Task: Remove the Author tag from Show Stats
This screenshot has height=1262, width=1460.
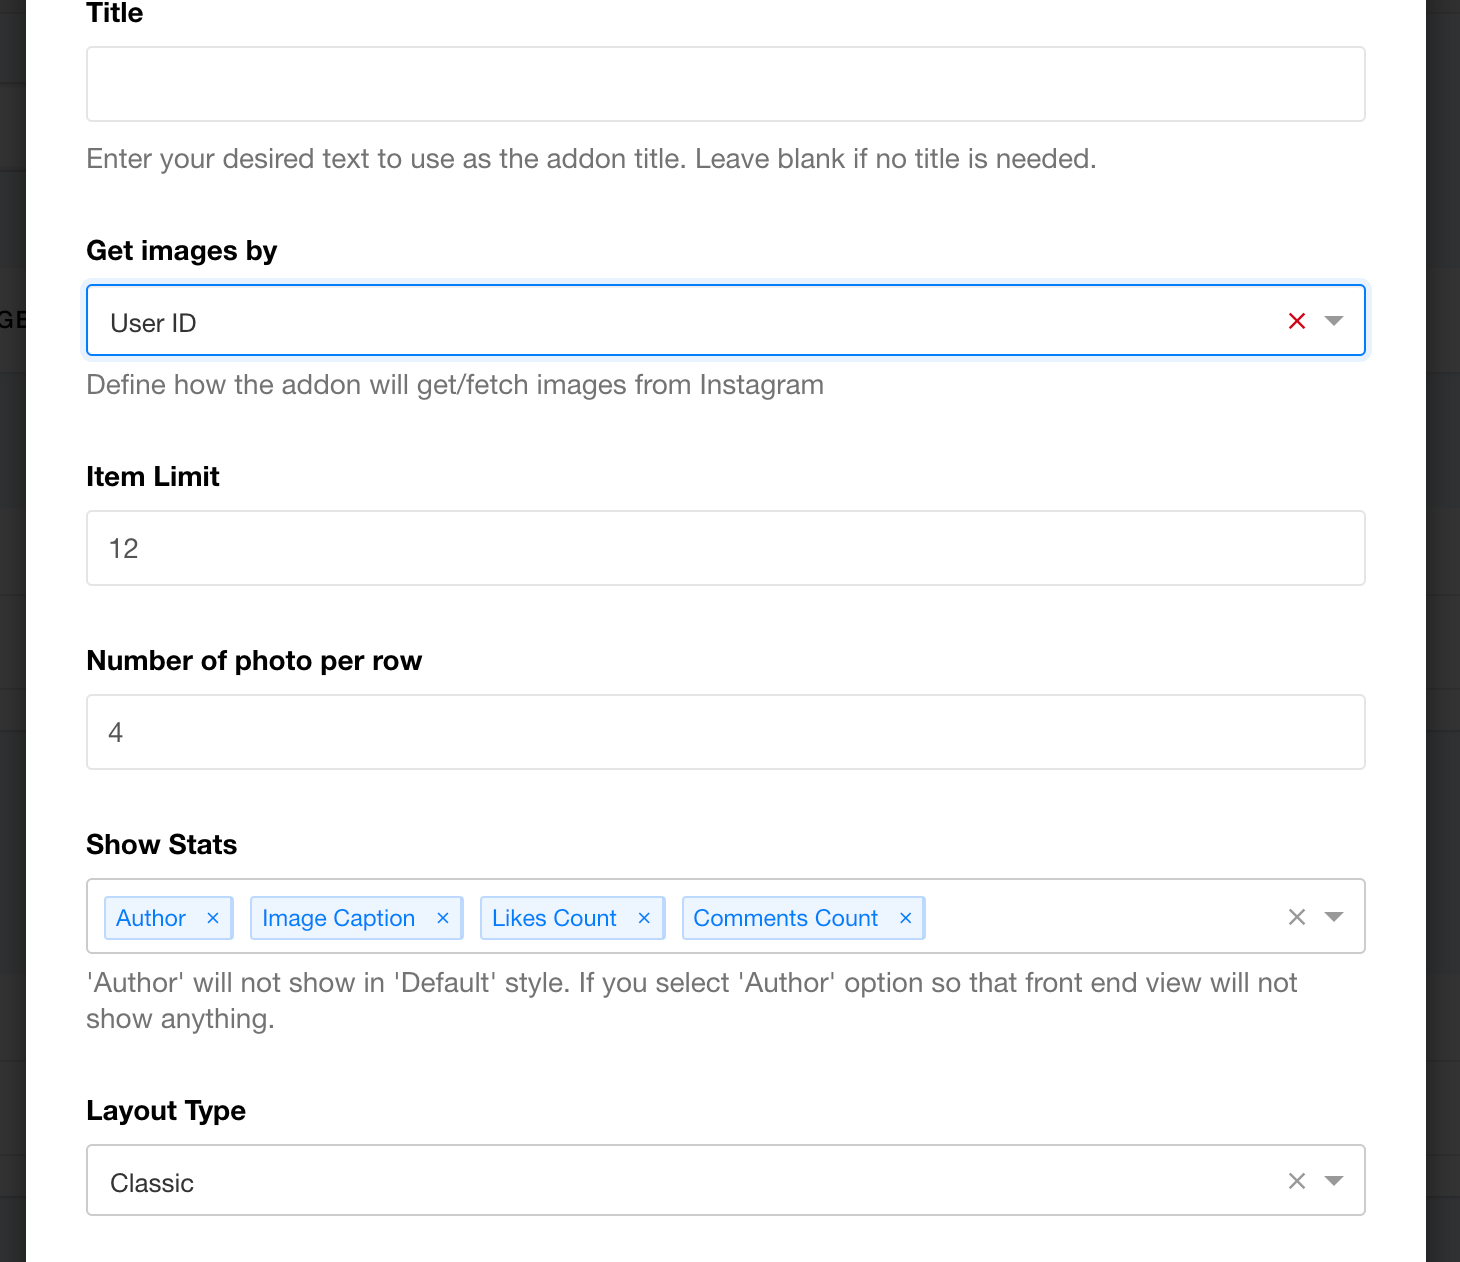Action: click(212, 917)
